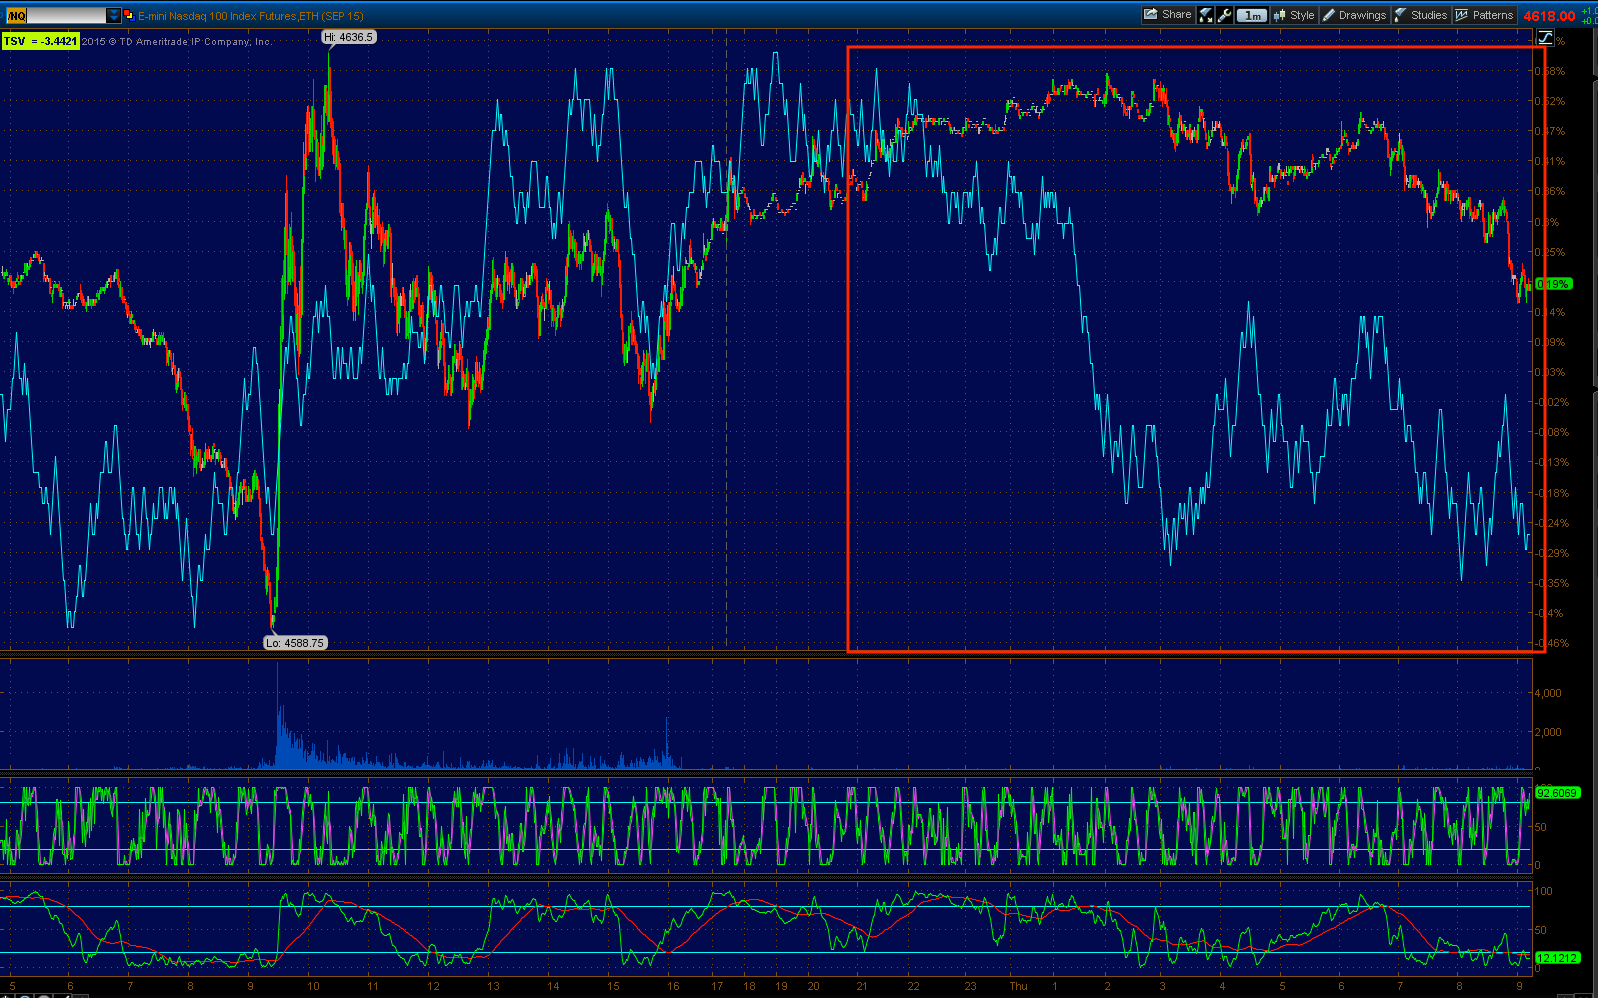Image resolution: width=1598 pixels, height=998 pixels.
Task: Click the Hi: 4636.5 price bubble
Action: point(348,37)
